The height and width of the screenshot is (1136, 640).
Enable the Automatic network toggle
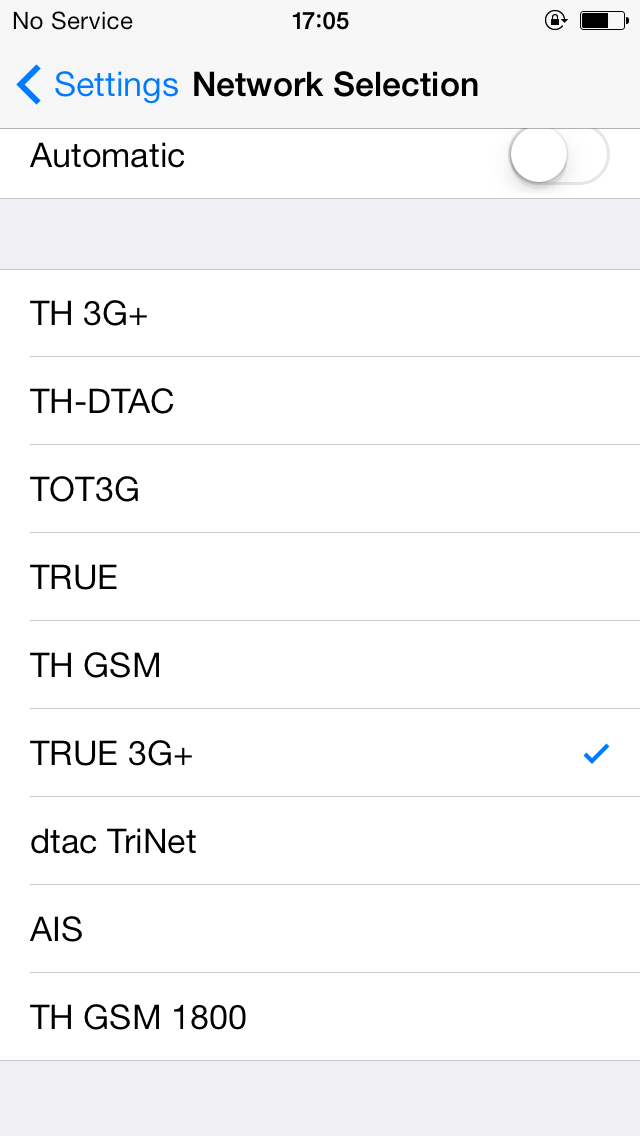[x=559, y=155]
